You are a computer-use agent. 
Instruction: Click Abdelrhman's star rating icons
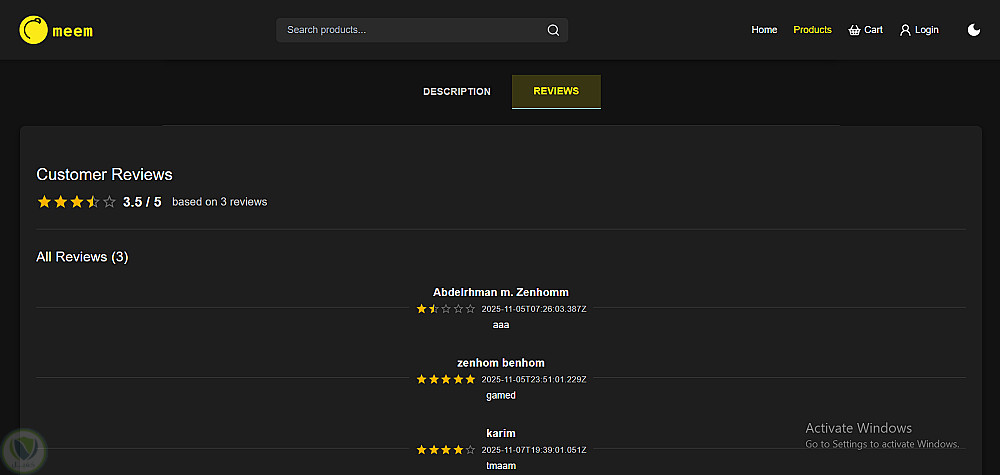446,309
